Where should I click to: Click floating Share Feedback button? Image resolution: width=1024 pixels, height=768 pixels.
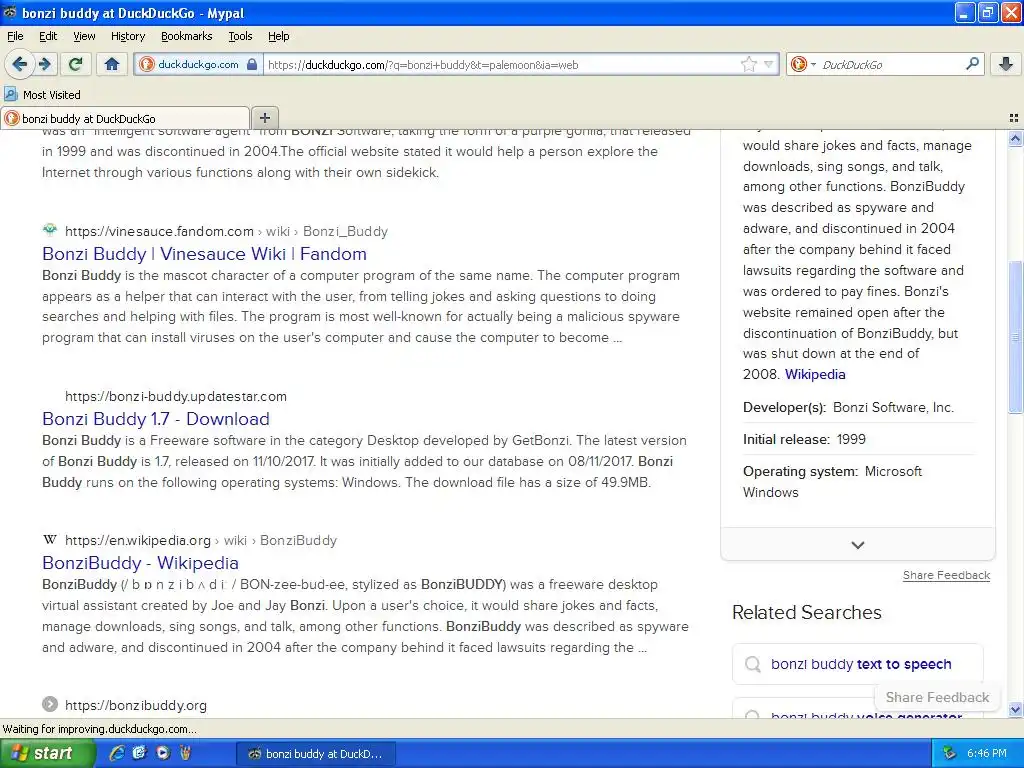point(937,697)
